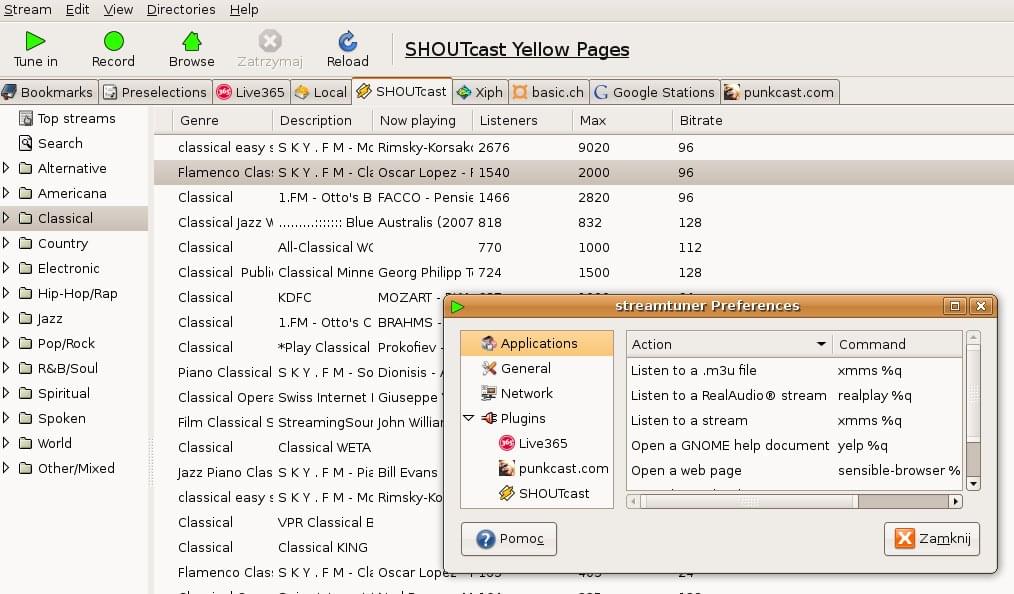Select Plugins in preferences tree
Screen dimensions: 1014x594
tap(523, 418)
